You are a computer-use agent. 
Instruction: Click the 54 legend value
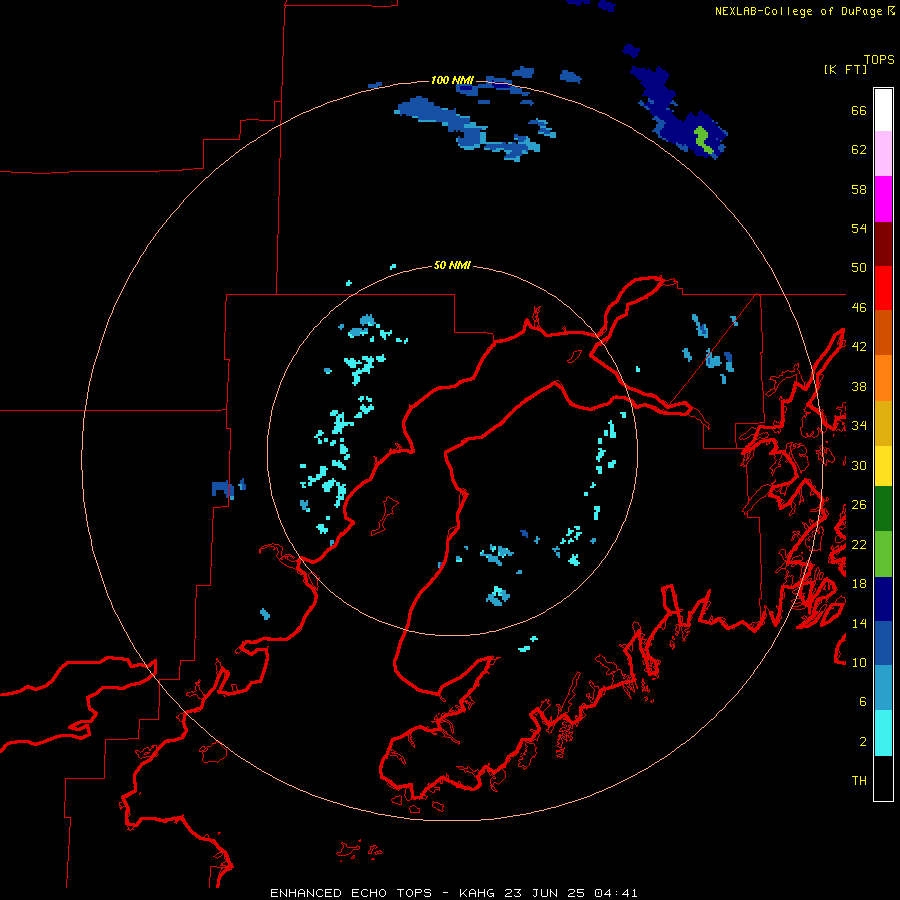pos(859,228)
